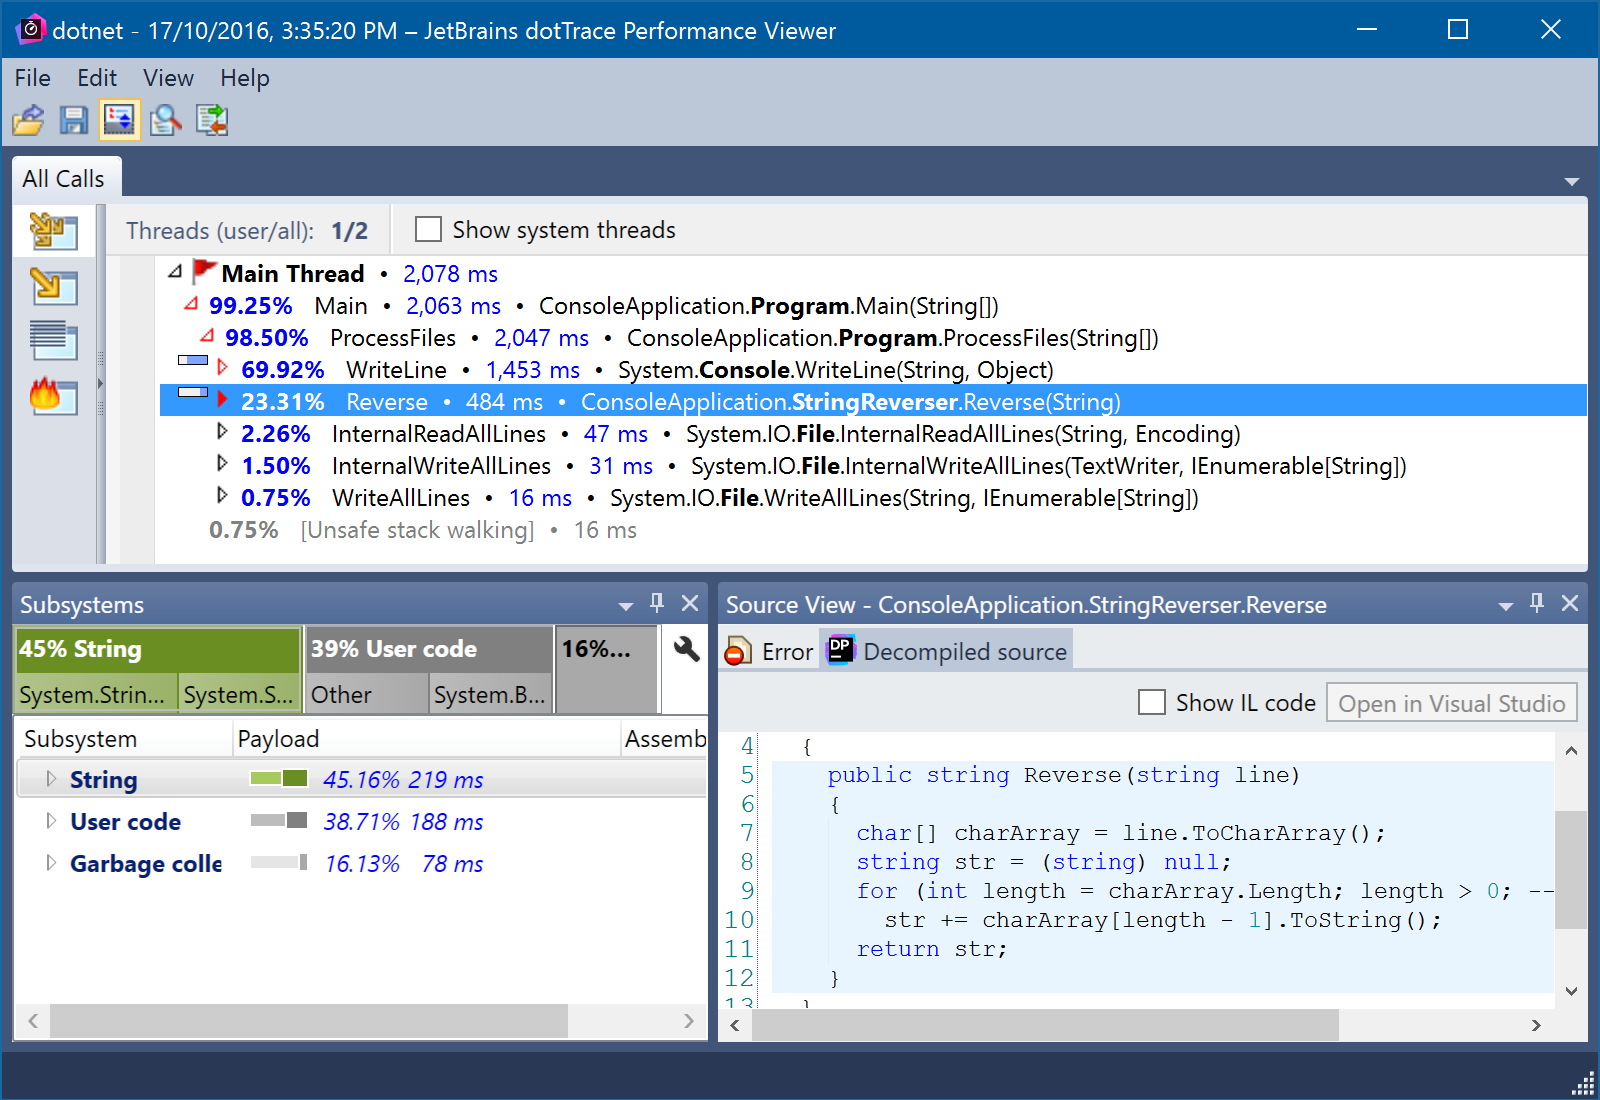1600x1100 pixels.
Task: Open the Edit menu
Action: coord(97,78)
